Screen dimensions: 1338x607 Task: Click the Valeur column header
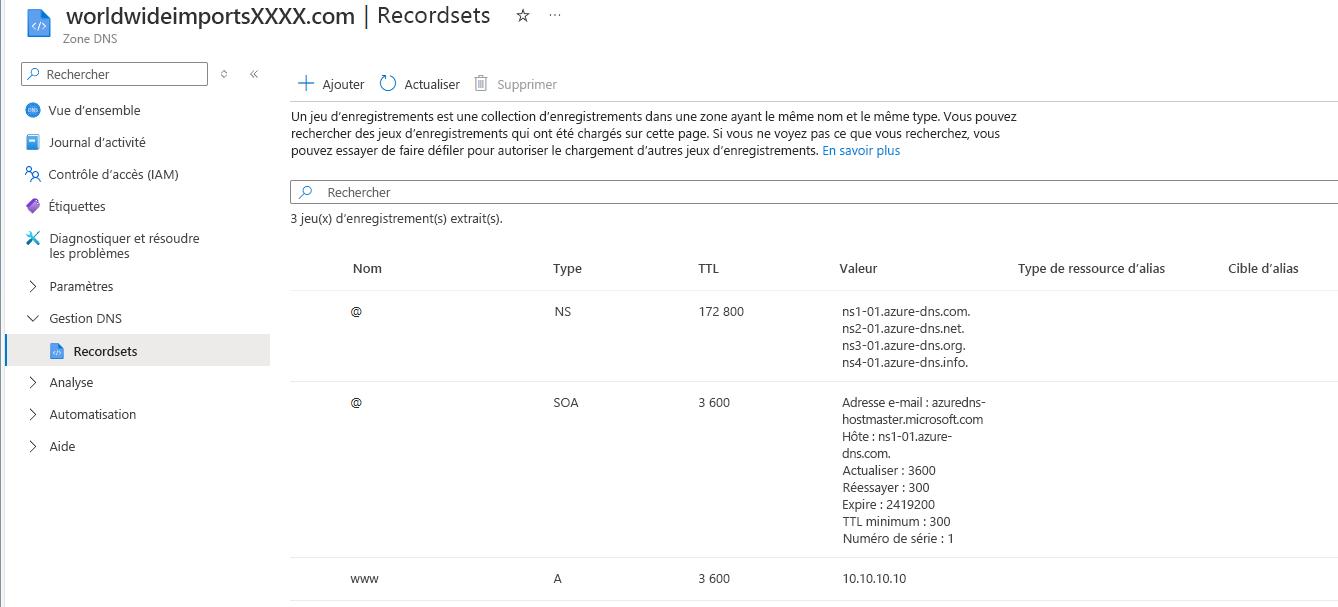(x=858, y=268)
